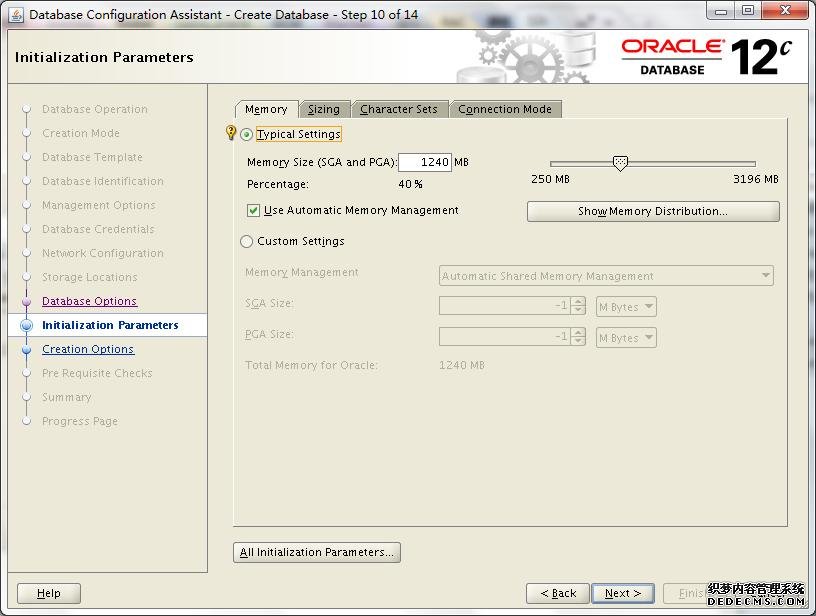Open the SGA Size units dropdown
The image size is (816, 616).
pyautogui.click(x=626, y=307)
